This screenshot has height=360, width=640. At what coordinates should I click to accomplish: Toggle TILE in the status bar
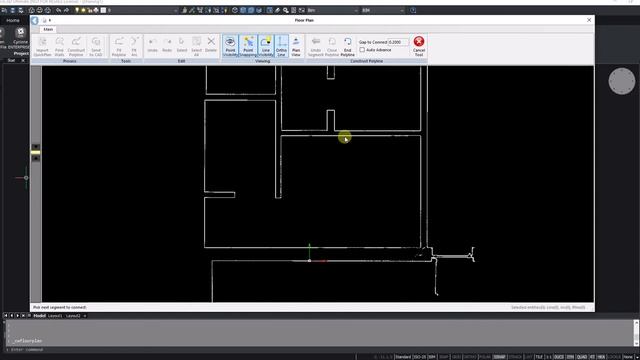[539, 357]
